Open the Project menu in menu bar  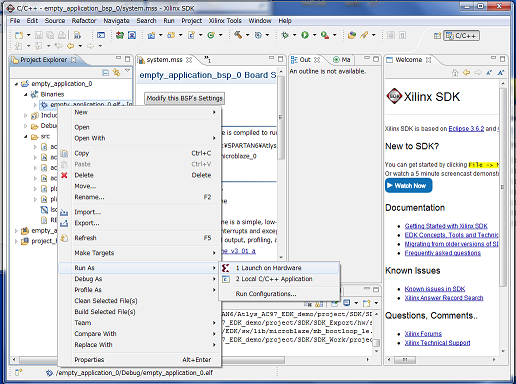192,21
